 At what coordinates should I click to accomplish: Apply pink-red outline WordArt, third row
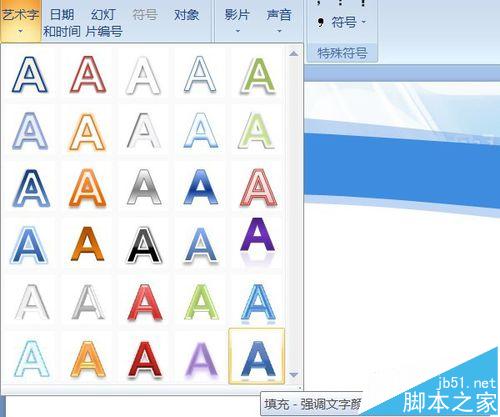point(258,188)
